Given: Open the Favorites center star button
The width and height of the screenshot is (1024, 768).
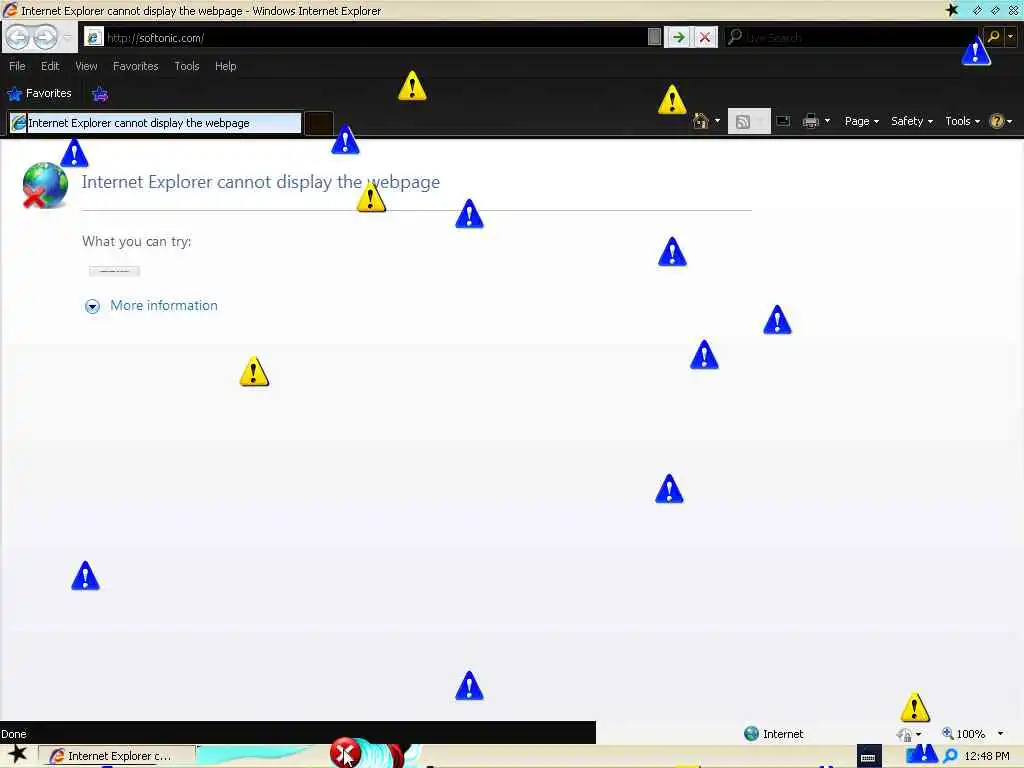Looking at the screenshot, I should 39,93.
